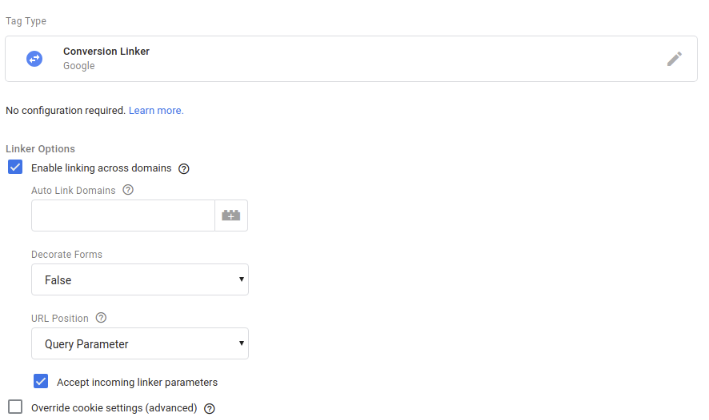
Task: Open the Decorate Forms dropdown
Action: click(140, 280)
